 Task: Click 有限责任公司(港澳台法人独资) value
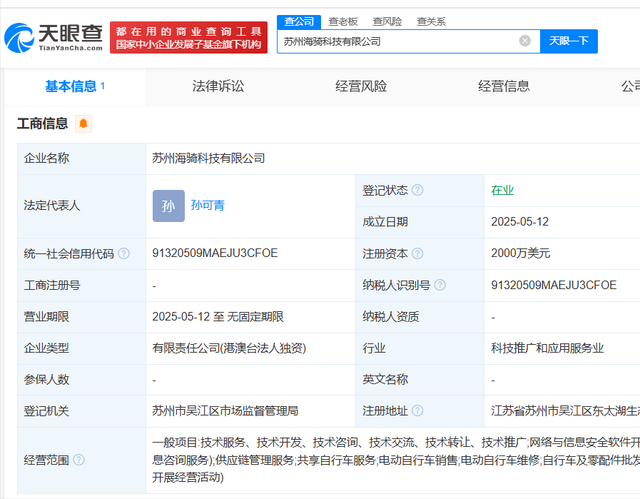pyautogui.click(x=229, y=348)
